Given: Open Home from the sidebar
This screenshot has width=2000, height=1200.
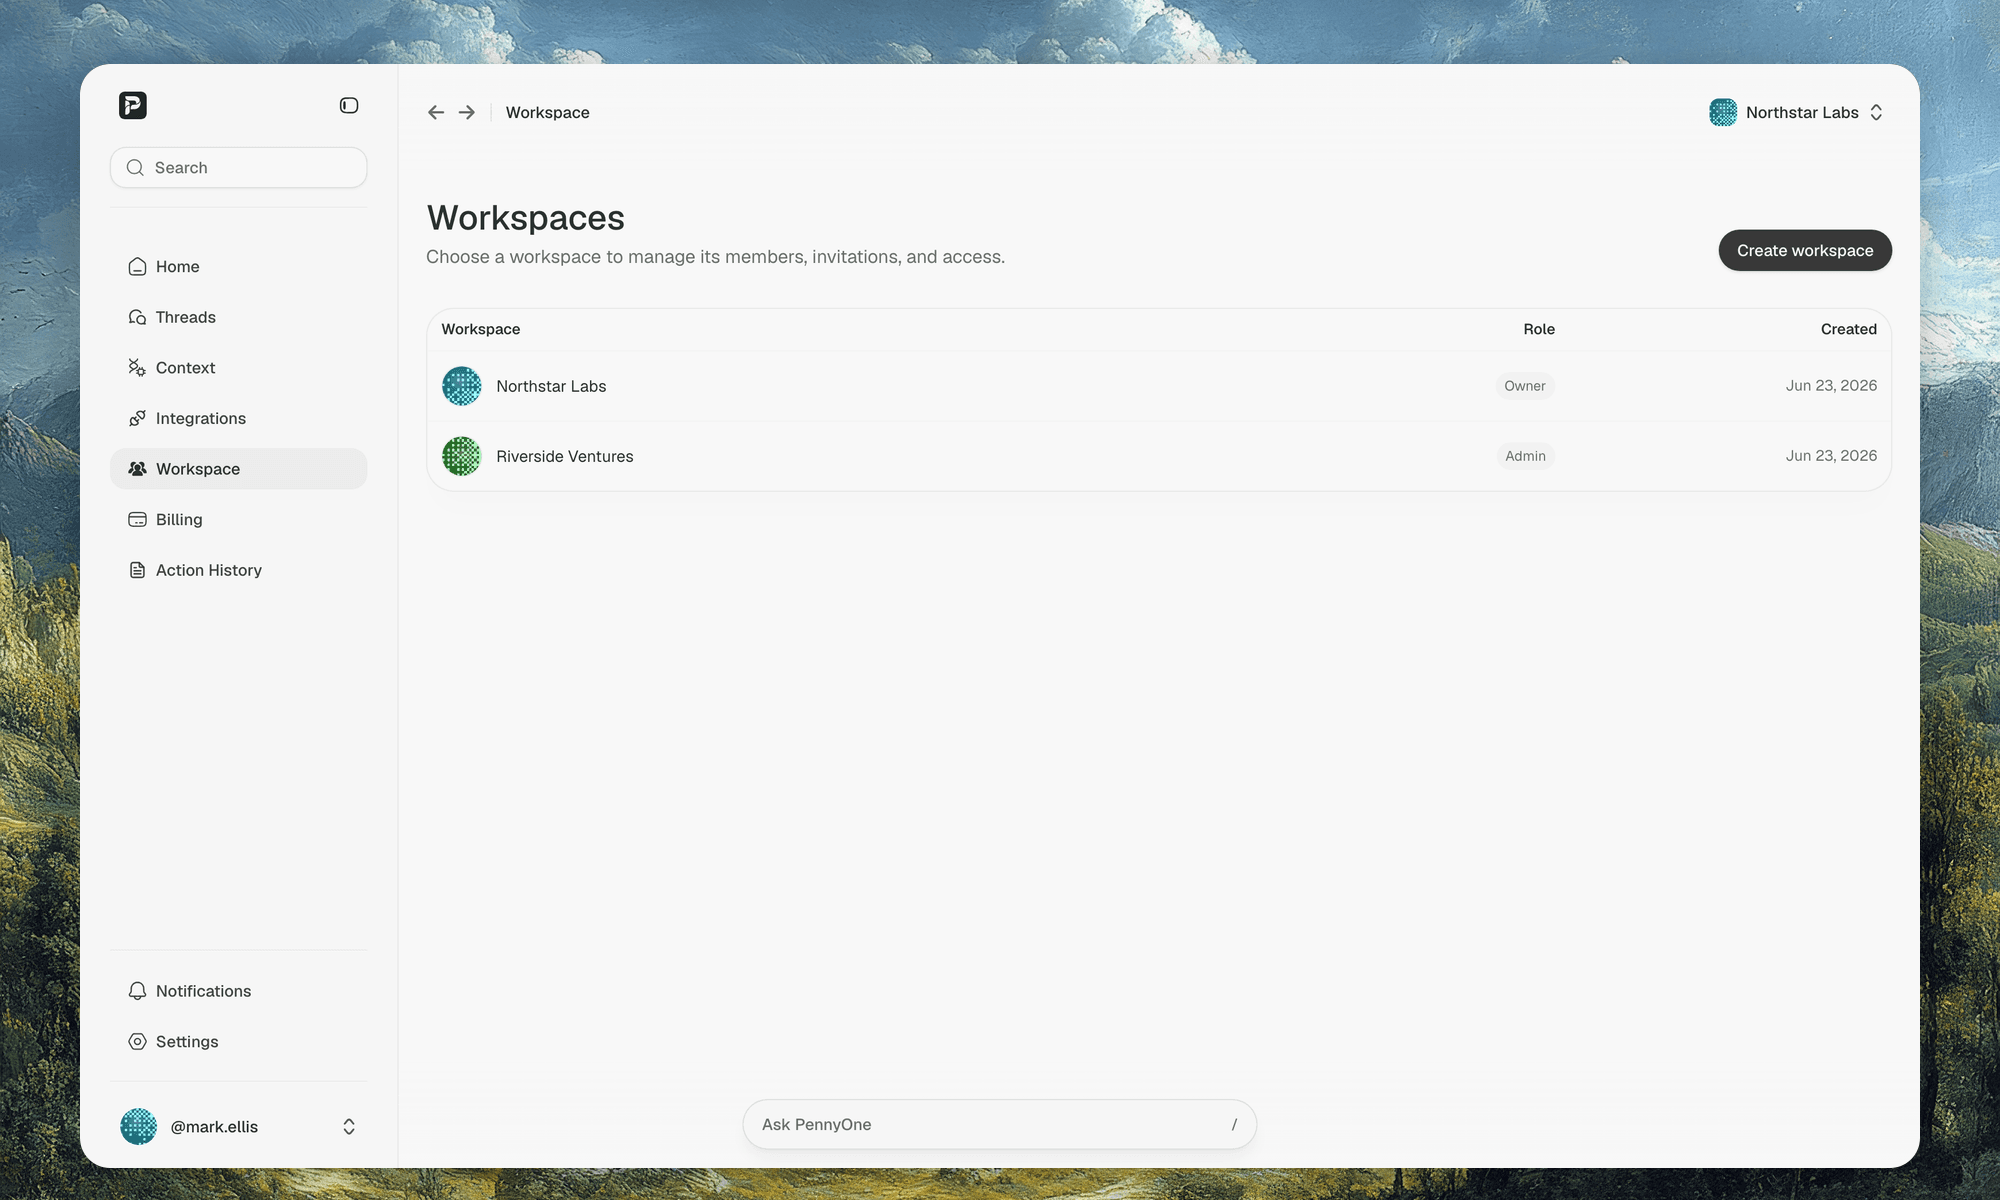Looking at the screenshot, I should [238, 267].
